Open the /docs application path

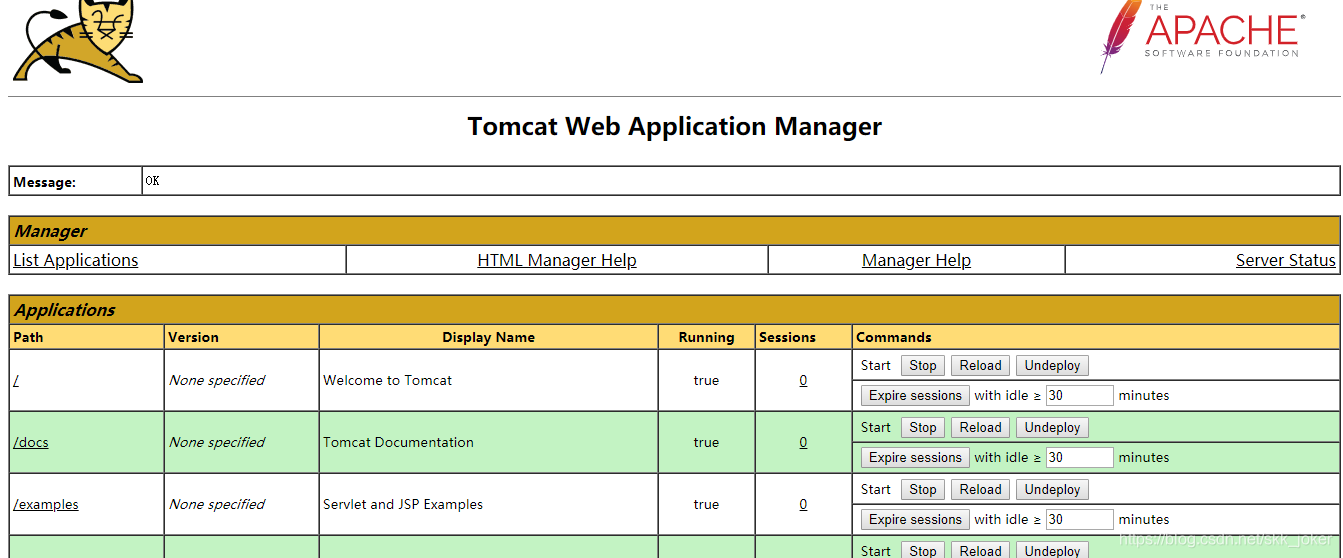click(31, 442)
